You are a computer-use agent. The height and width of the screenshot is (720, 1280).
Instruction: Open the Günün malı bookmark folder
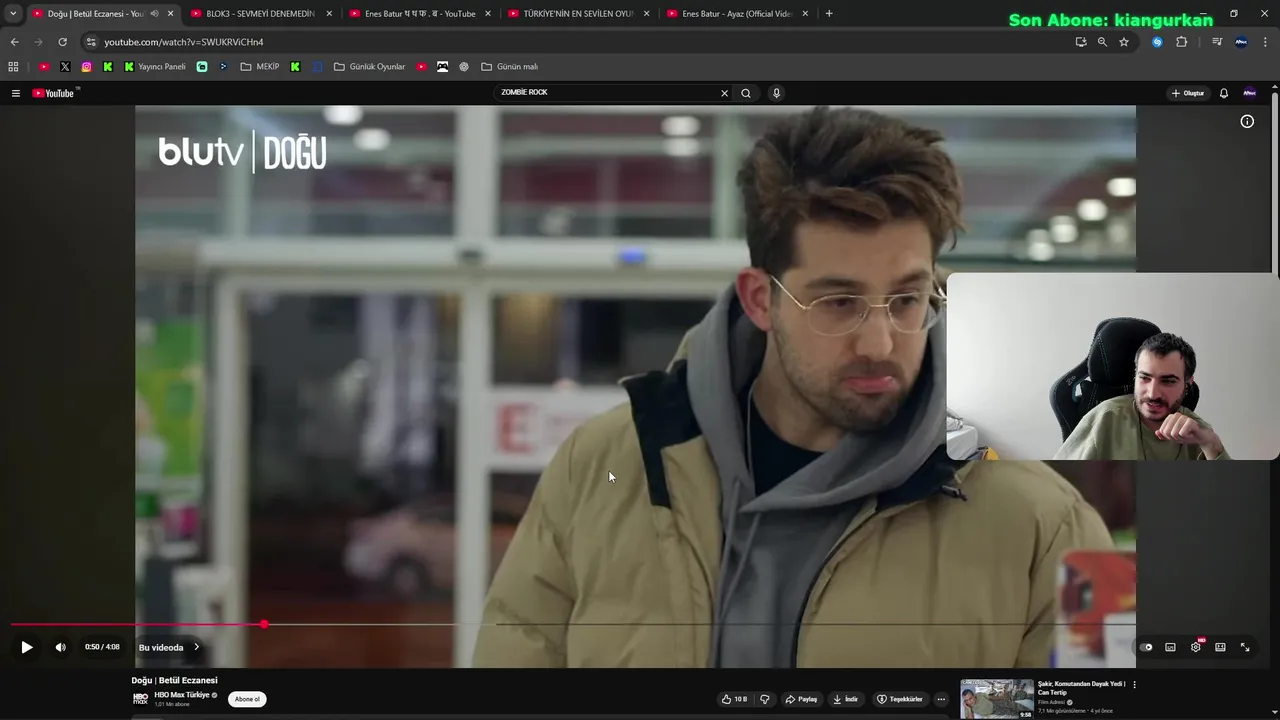[510, 67]
